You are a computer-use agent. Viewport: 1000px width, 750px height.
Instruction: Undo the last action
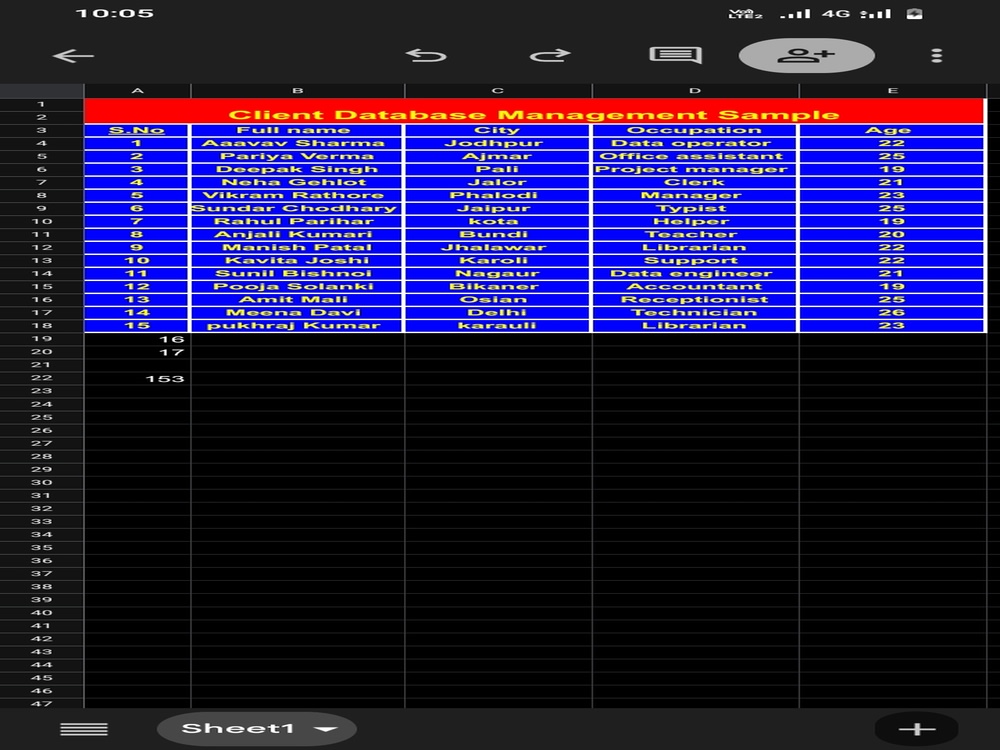point(426,55)
